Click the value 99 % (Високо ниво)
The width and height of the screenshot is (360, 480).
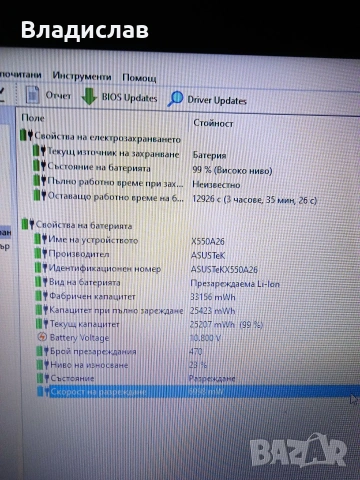pyautogui.click(x=232, y=170)
